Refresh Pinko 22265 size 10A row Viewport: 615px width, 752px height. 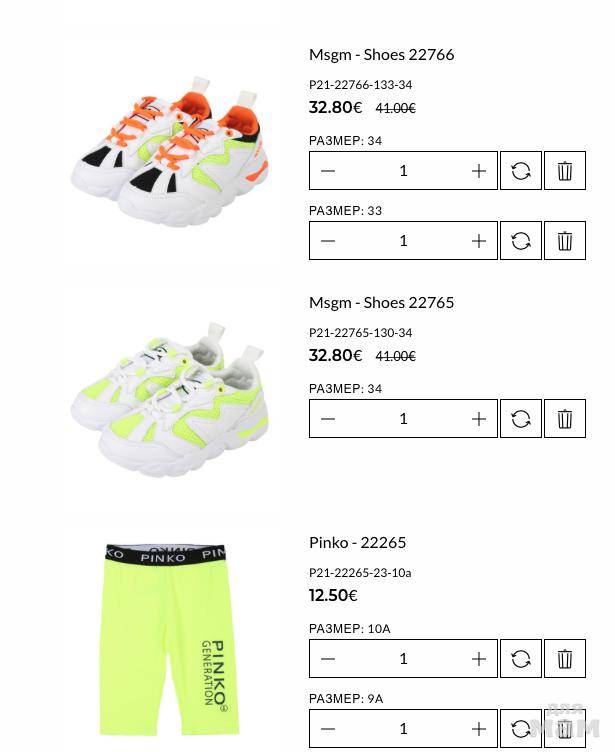click(x=520, y=658)
